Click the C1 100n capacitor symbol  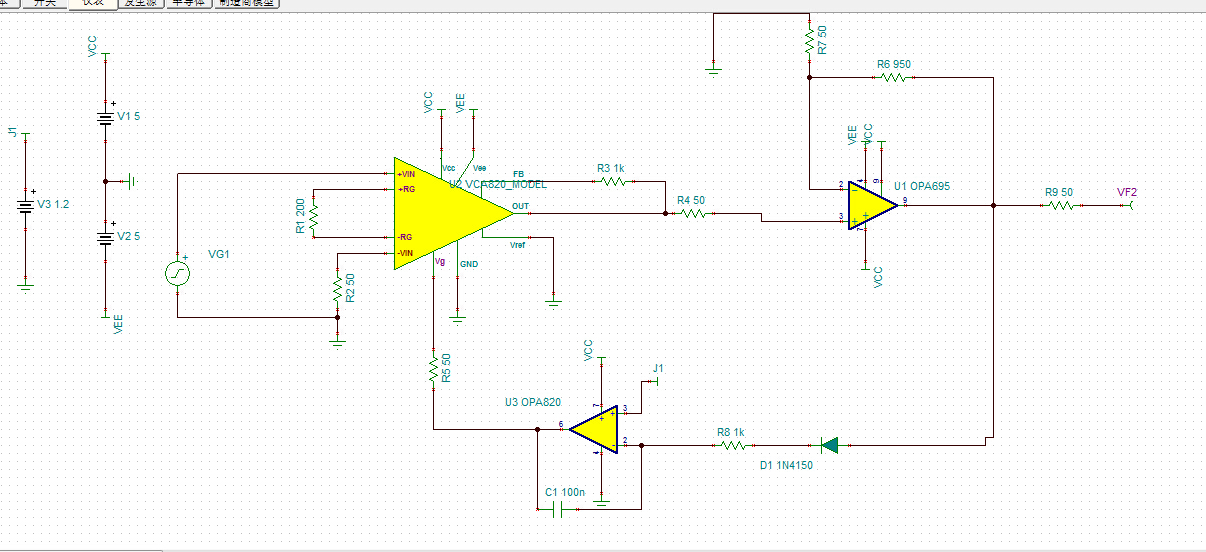(x=560, y=509)
